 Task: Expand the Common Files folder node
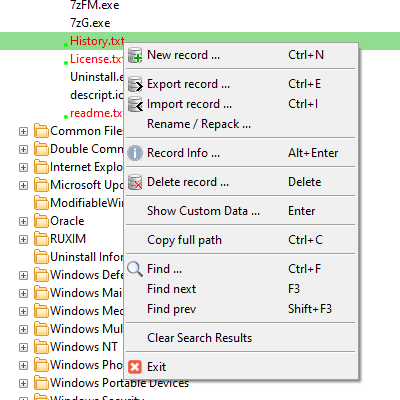coord(23,131)
